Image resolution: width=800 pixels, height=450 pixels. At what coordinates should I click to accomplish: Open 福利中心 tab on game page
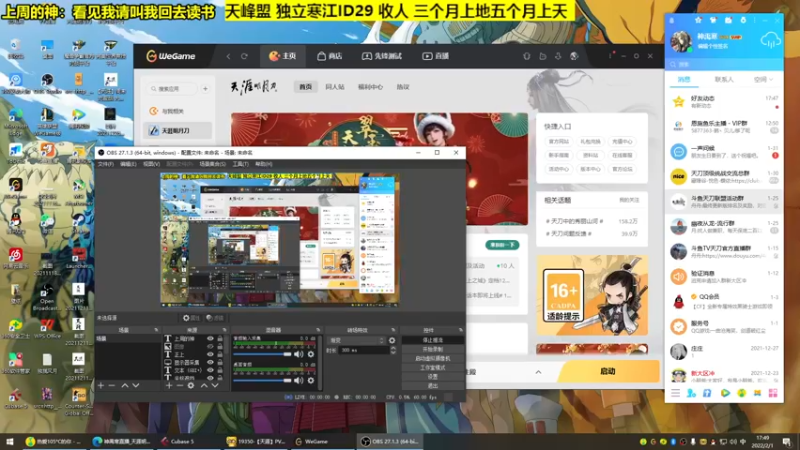click(370, 87)
